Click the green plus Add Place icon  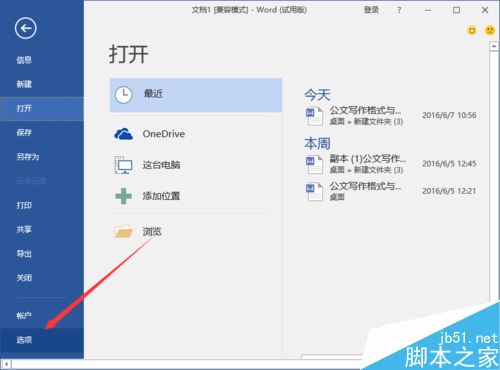coord(124,196)
